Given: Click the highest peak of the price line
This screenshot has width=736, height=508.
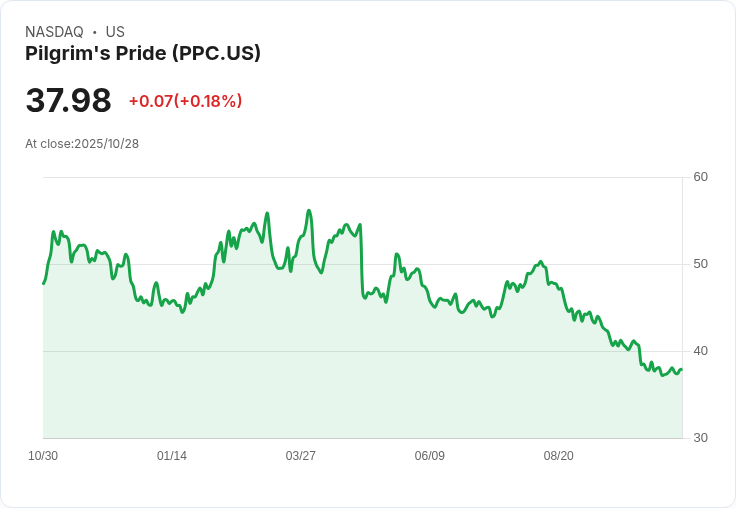Looking at the screenshot, I should point(309,210).
